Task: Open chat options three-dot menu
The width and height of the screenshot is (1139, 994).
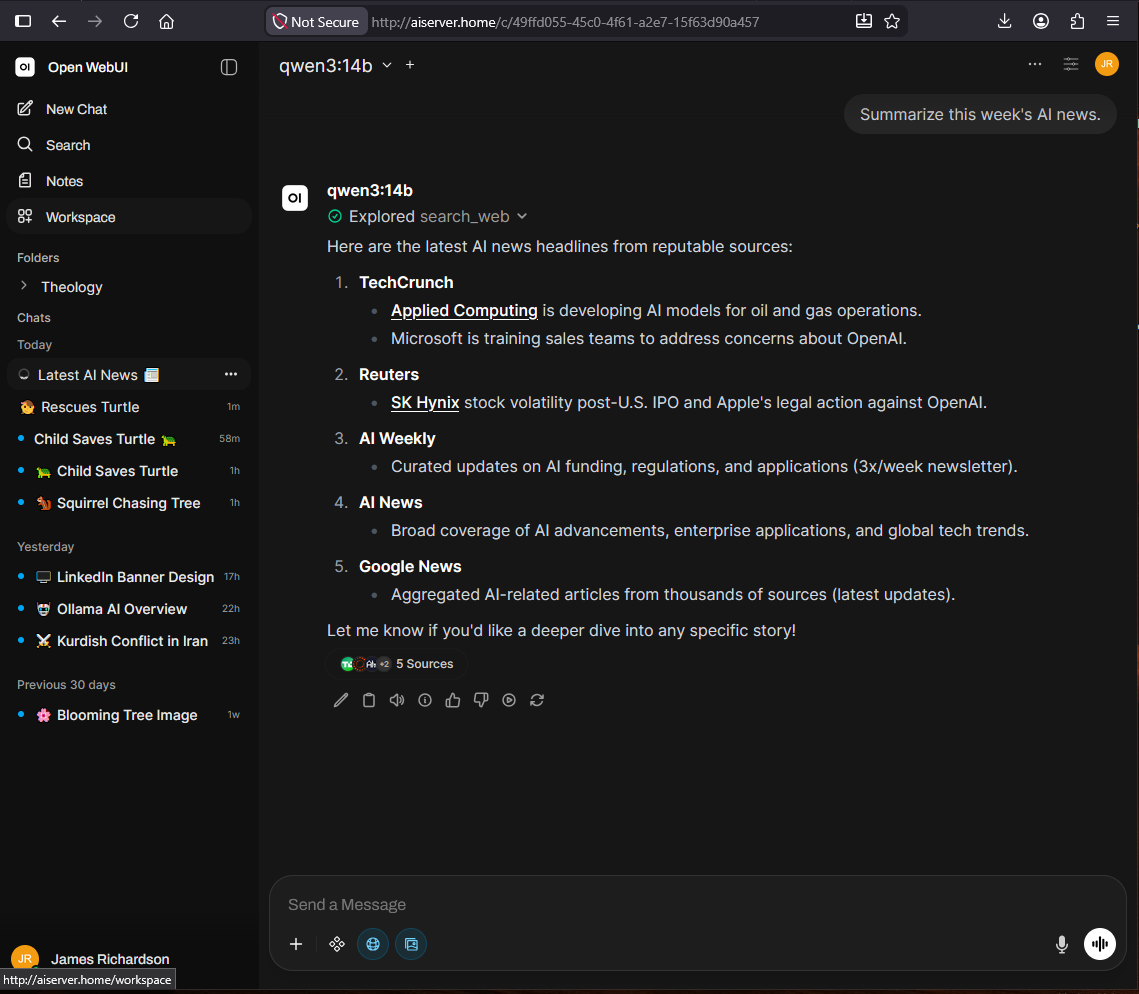Action: click(x=1034, y=64)
